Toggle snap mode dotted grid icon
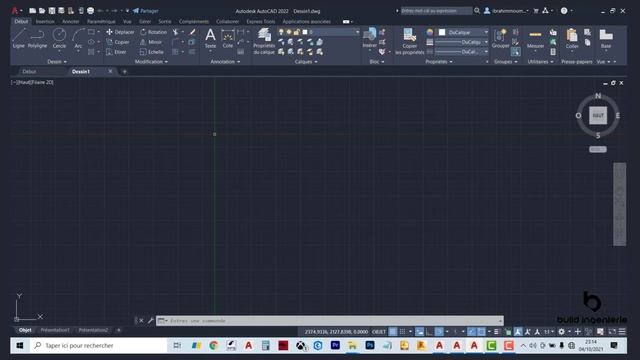The height and width of the screenshot is (360, 640). coord(402,332)
